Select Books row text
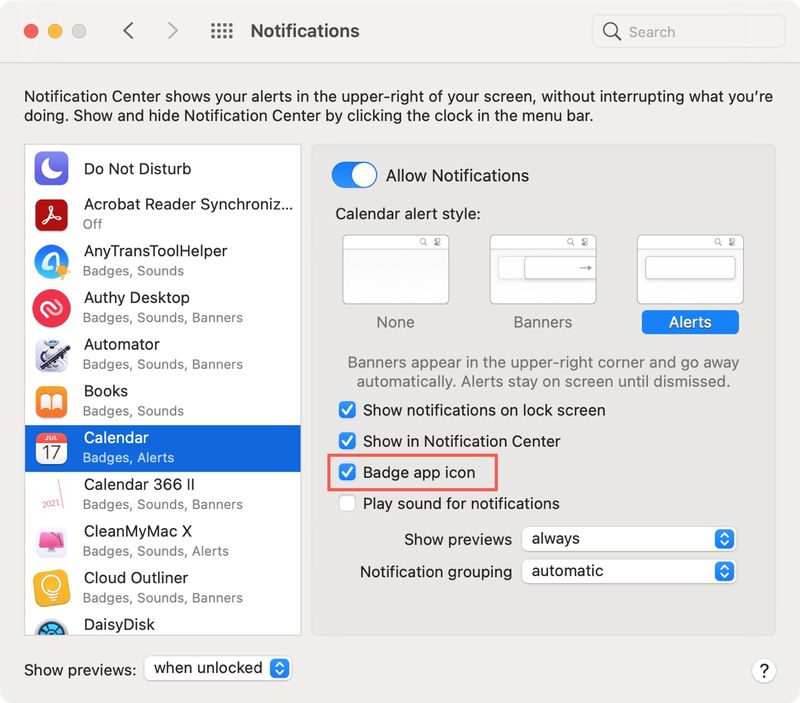 [106, 391]
